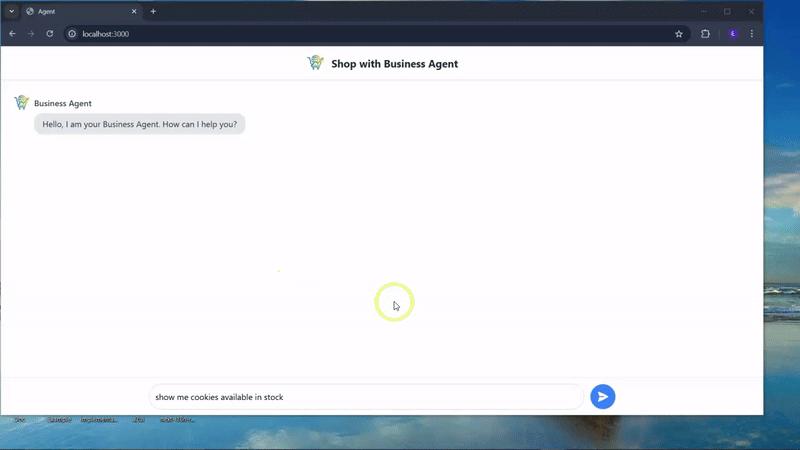Reload the page with the refresh icon

[49, 34]
